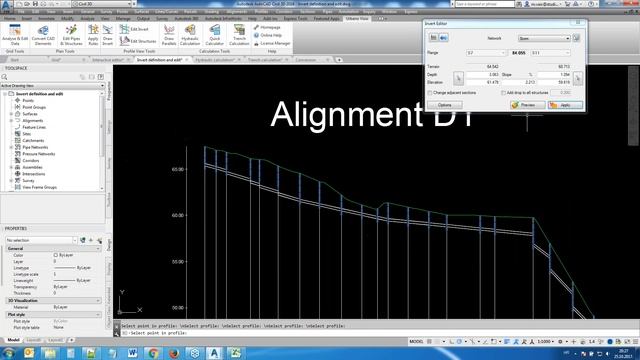The width and height of the screenshot is (640, 360).
Task: Enable Change adjacent sections checkbox
Action: [x=430, y=93]
